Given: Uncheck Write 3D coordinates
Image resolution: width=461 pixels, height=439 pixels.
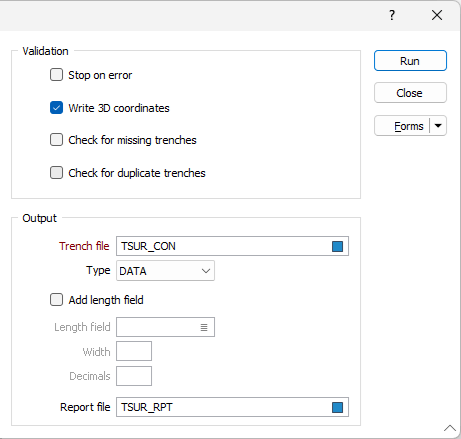Looking at the screenshot, I should coord(56,108).
